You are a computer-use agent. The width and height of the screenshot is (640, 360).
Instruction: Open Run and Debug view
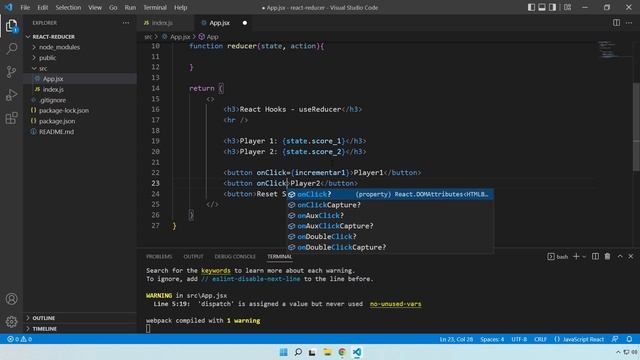coord(11,95)
